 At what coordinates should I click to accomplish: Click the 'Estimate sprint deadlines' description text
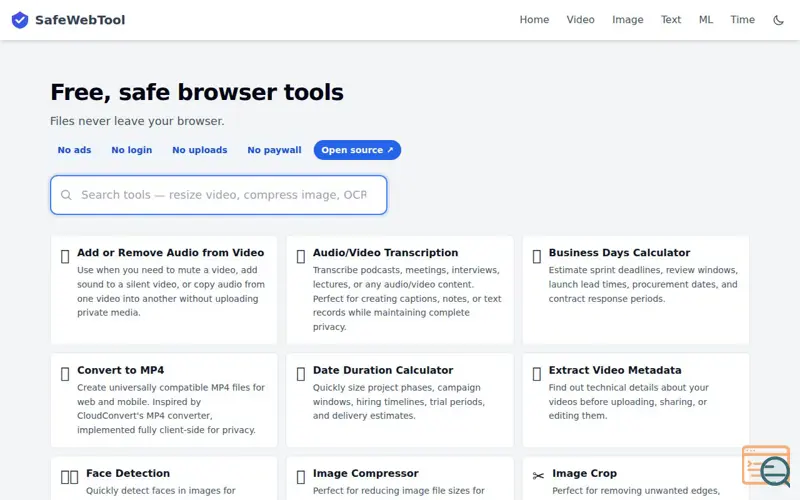[x=643, y=284]
